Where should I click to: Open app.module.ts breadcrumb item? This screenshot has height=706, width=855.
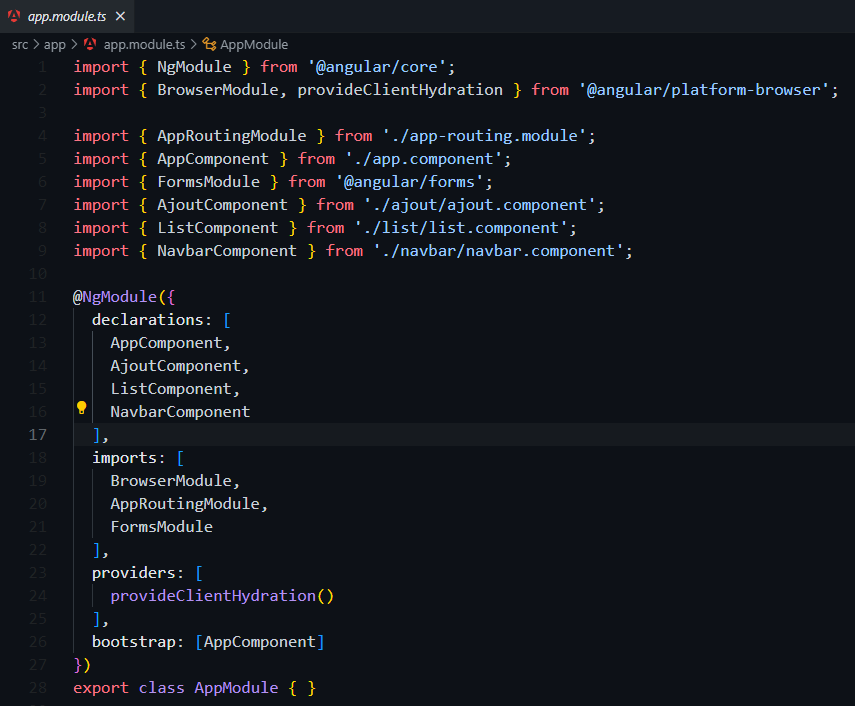[x=144, y=45]
